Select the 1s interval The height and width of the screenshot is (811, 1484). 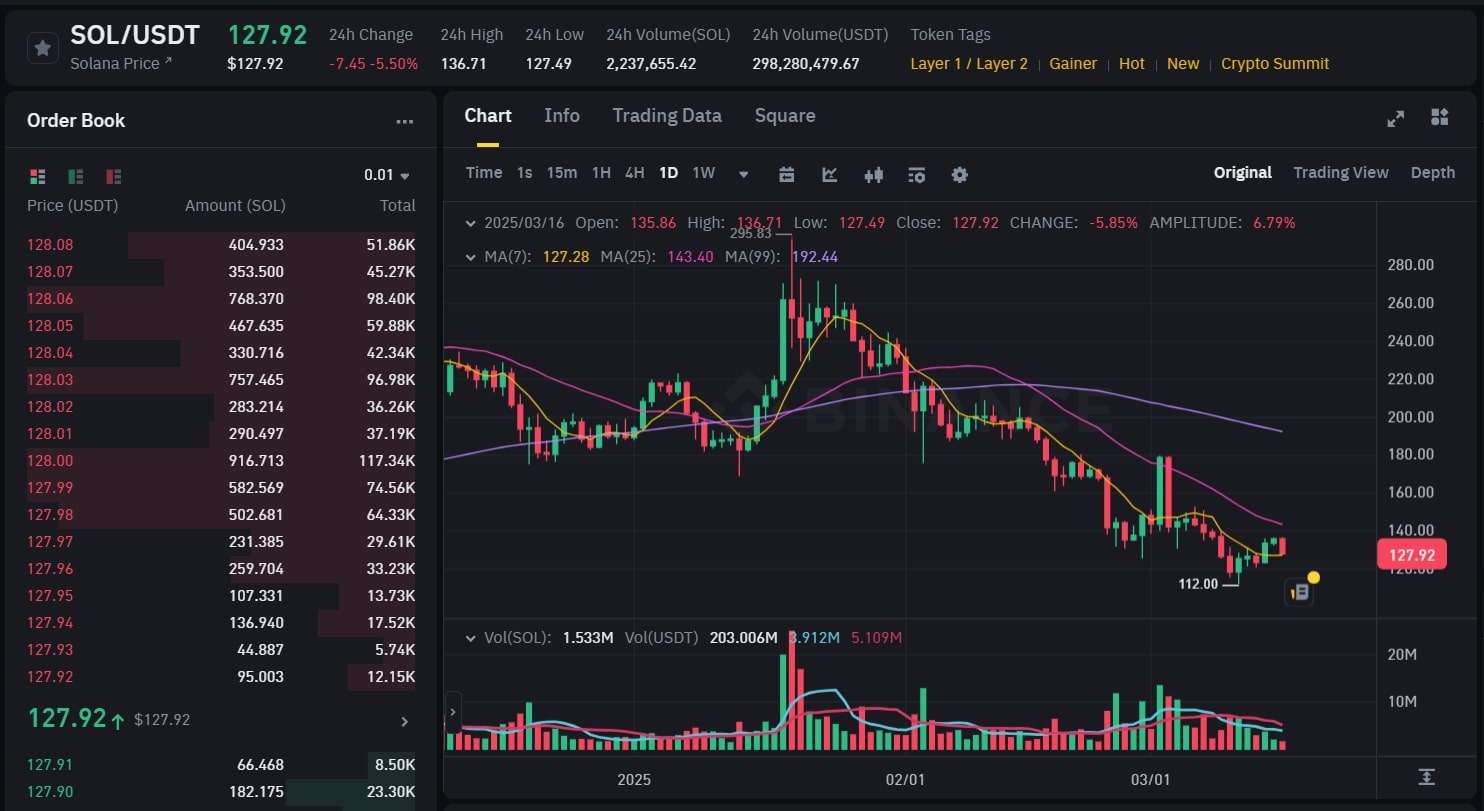524,173
